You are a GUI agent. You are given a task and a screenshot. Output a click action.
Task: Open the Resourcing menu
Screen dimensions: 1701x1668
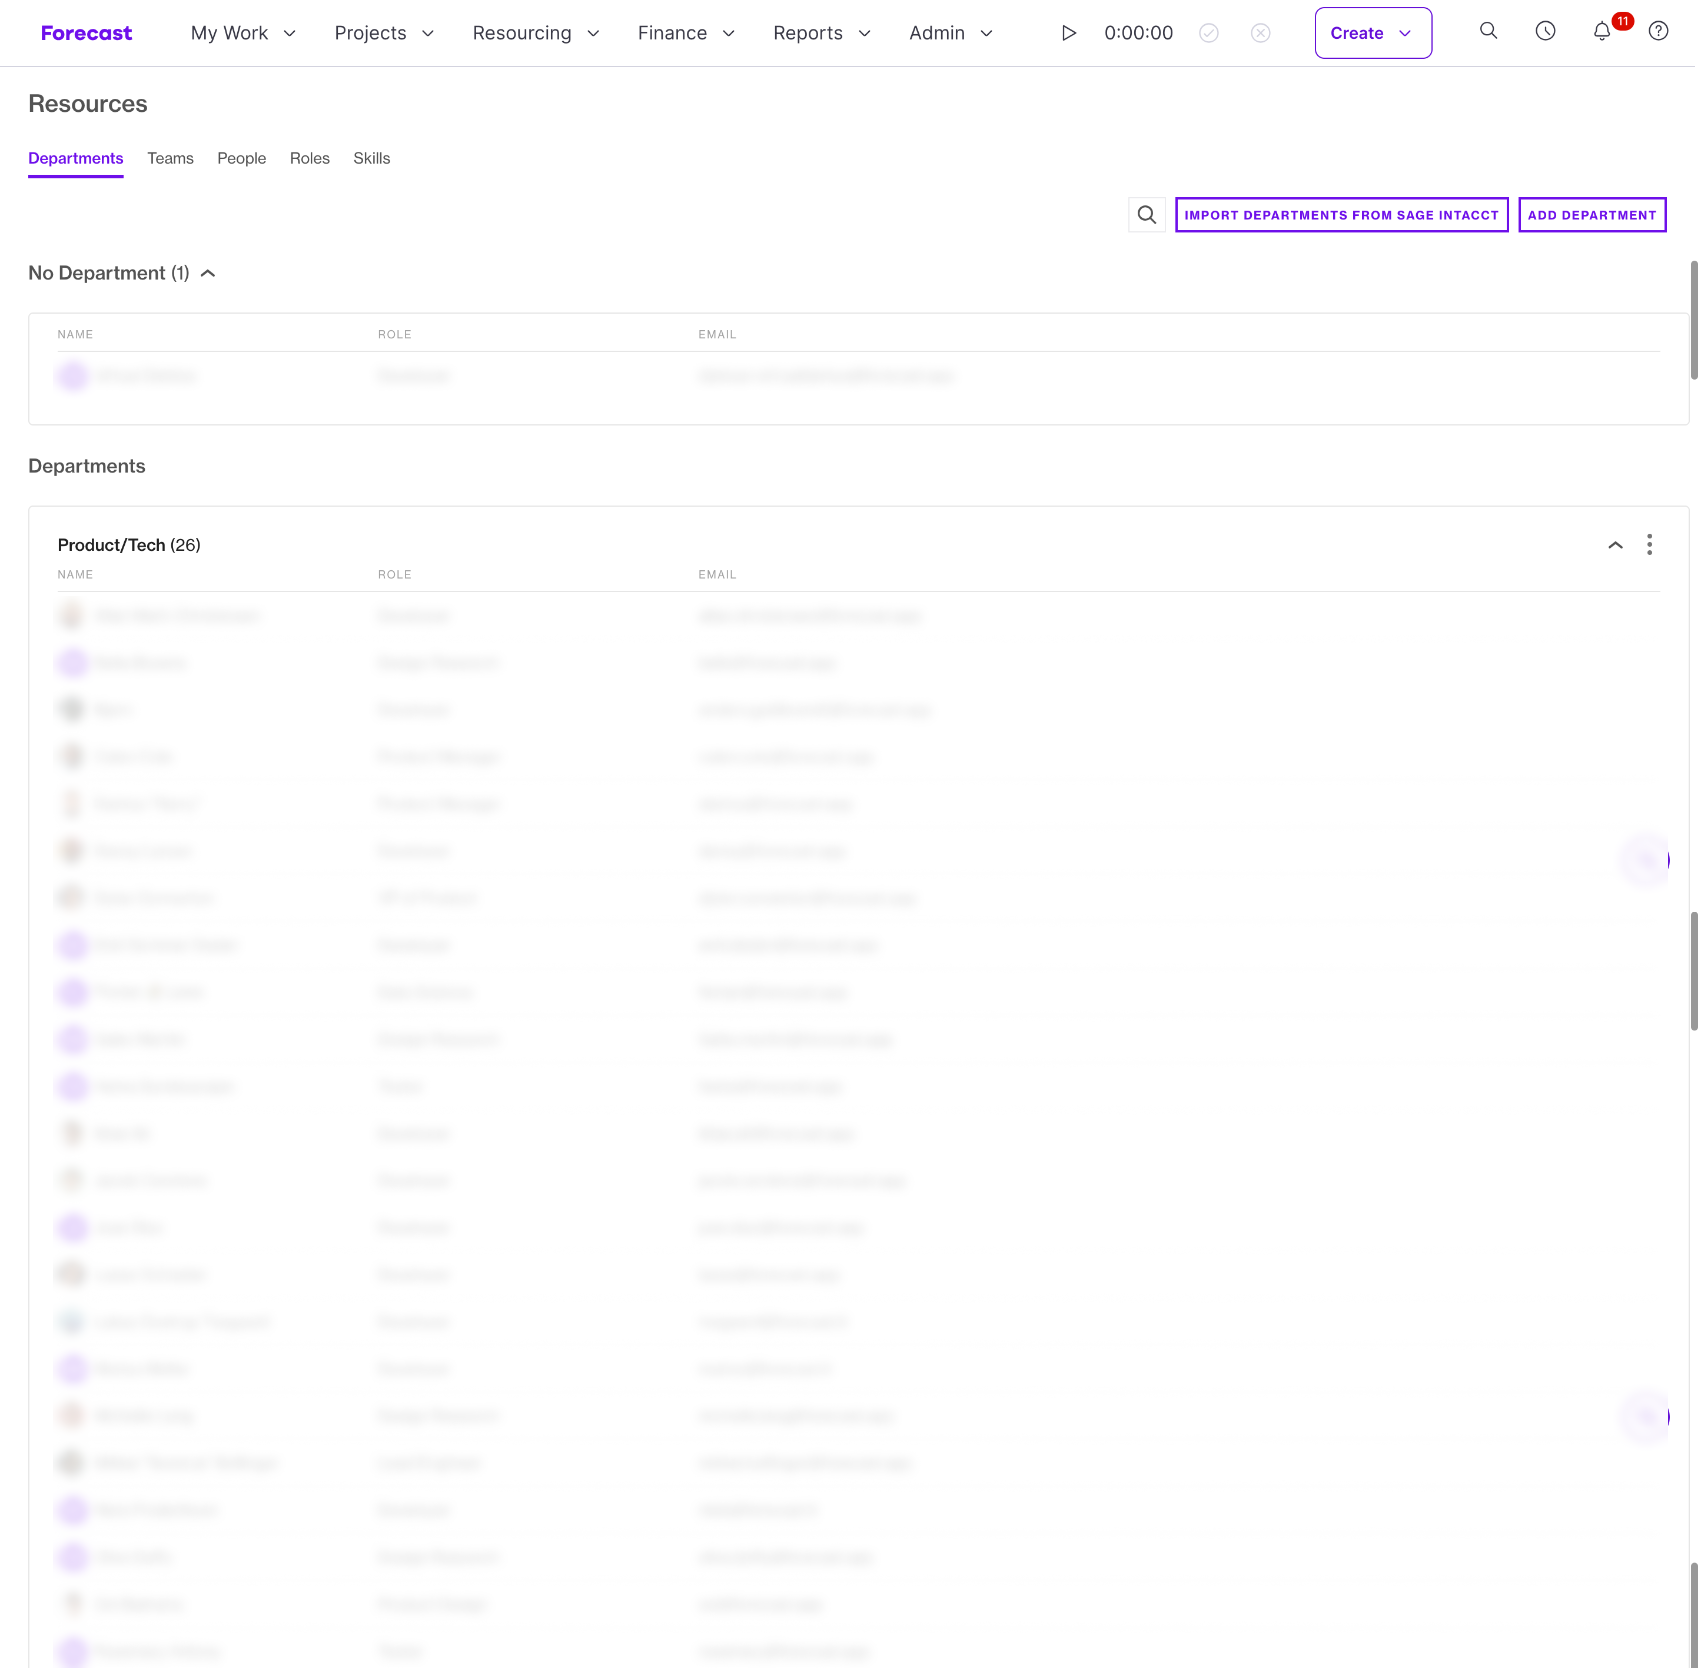(536, 33)
